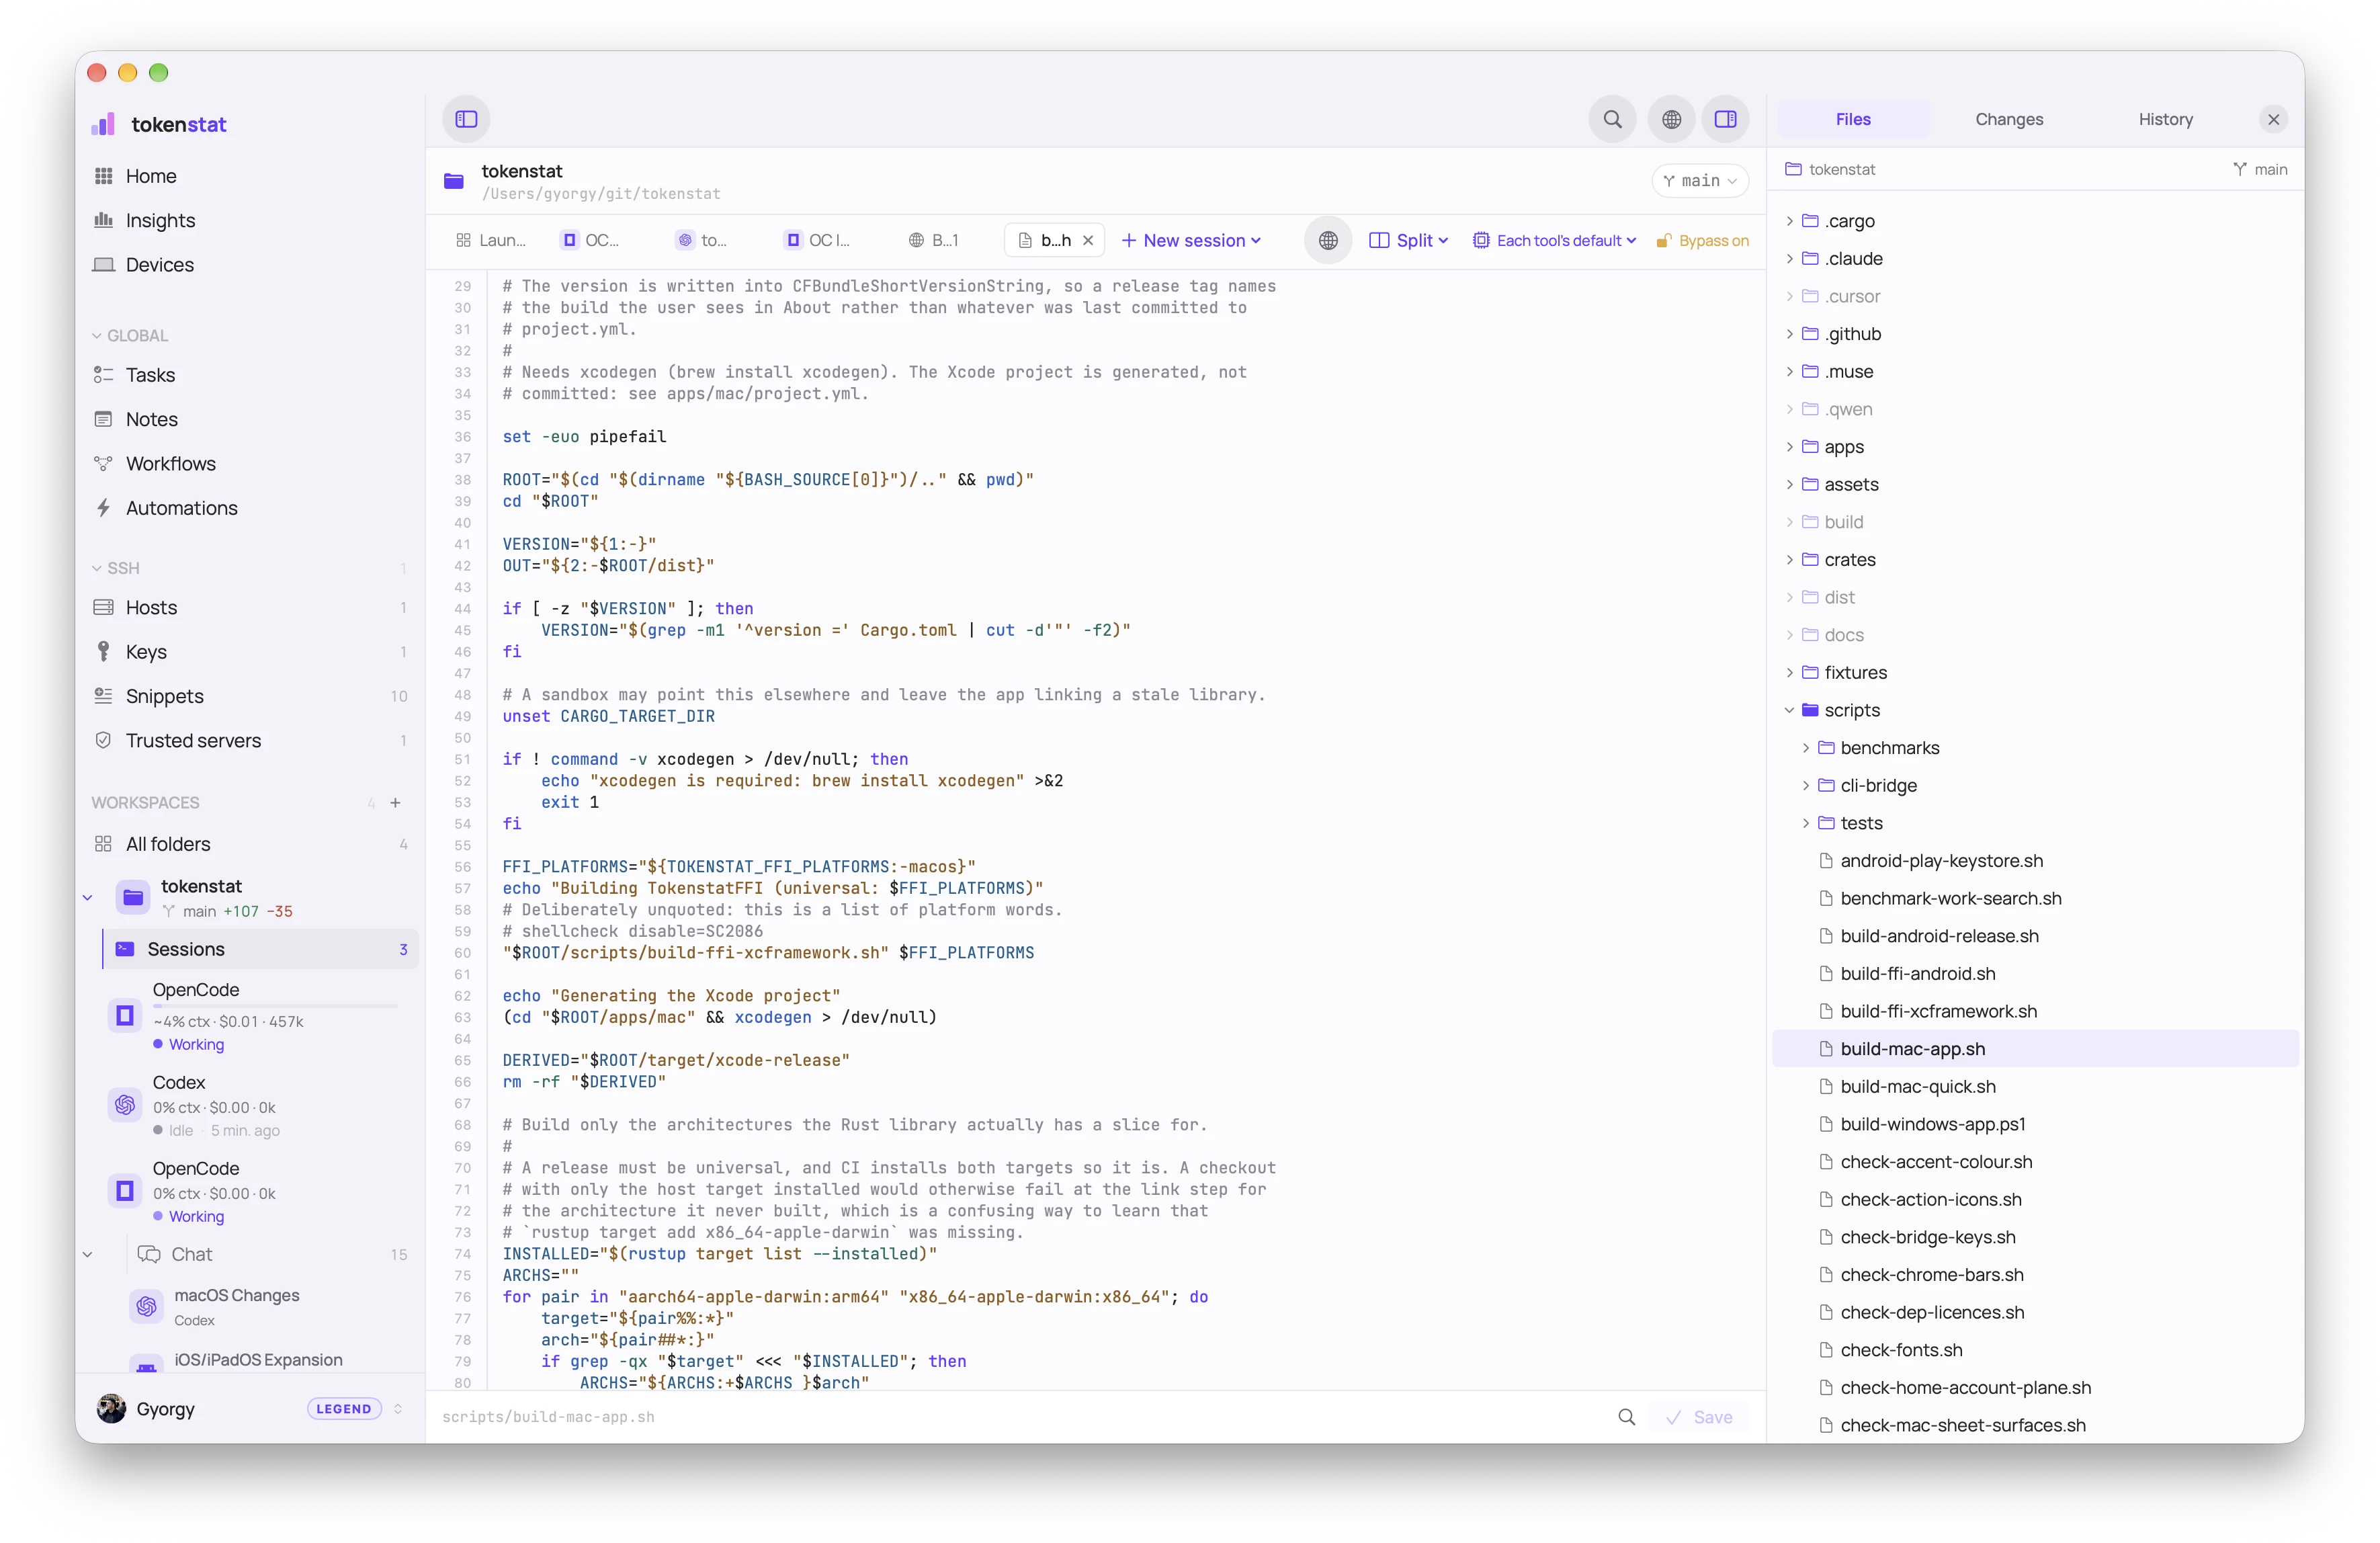Open Workflows in the sidebar
The height and width of the screenshot is (1543, 2380).
tap(250, 464)
